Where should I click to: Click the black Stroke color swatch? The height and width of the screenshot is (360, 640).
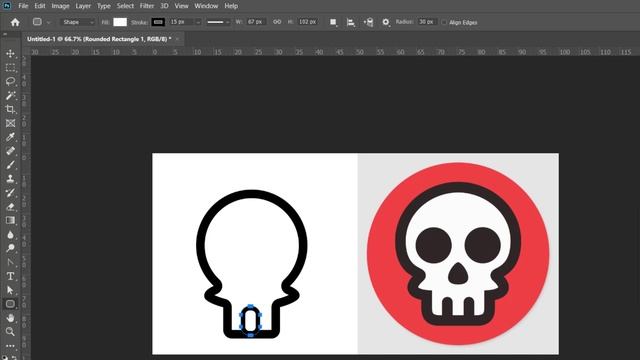click(158, 22)
